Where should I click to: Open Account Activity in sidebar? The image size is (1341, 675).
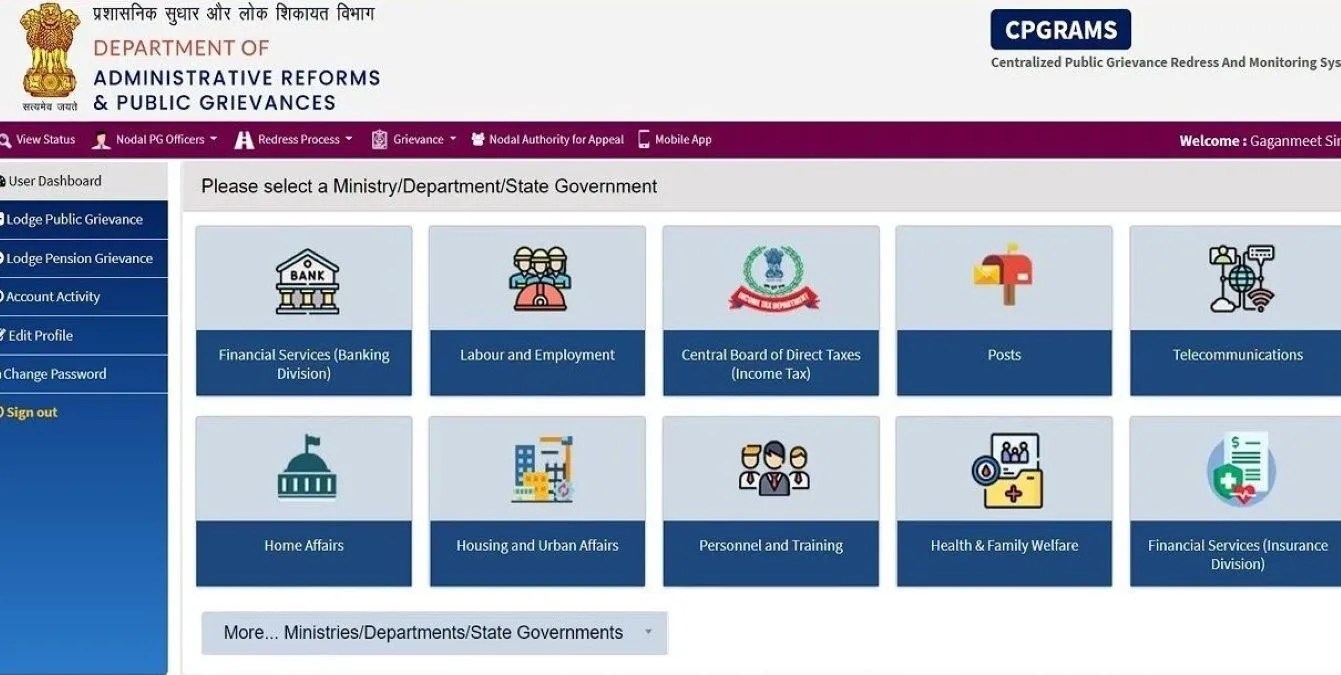(x=84, y=297)
